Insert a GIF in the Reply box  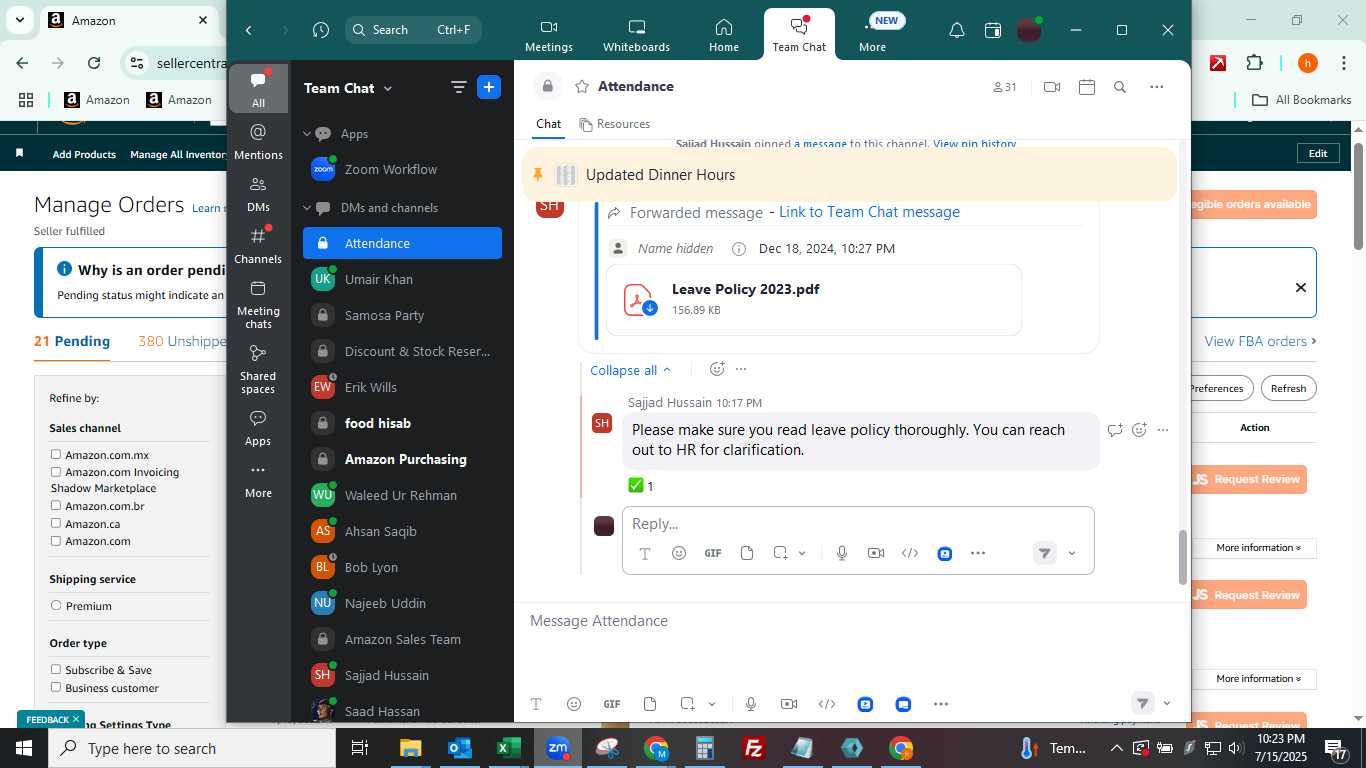(x=713, y=553)
